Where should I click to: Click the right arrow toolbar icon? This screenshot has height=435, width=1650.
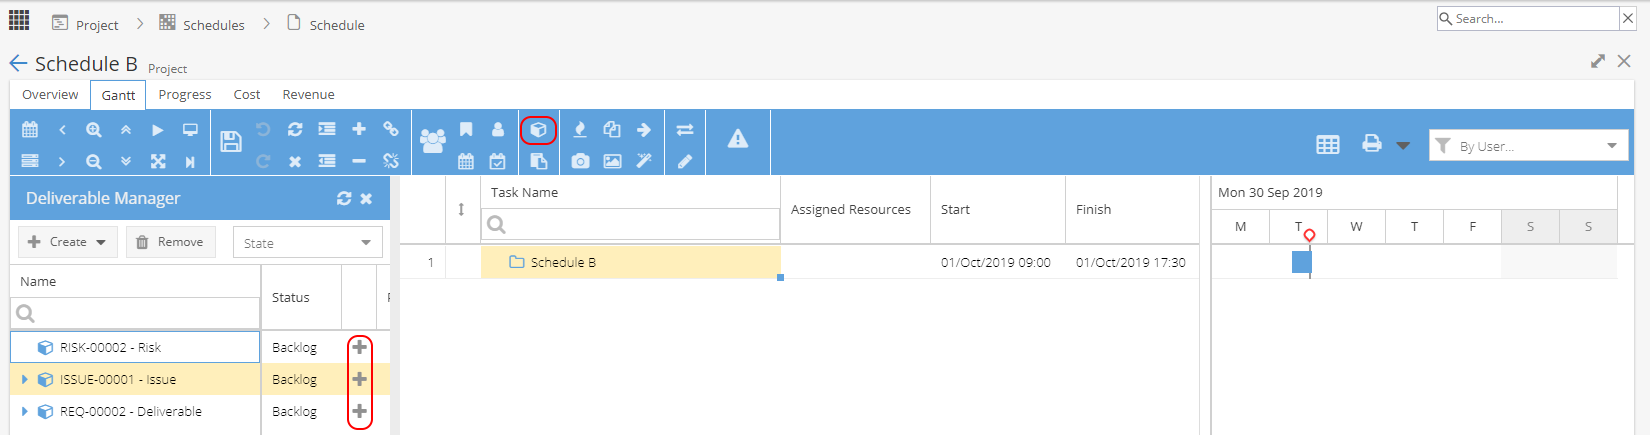click(x=644, y=129)
